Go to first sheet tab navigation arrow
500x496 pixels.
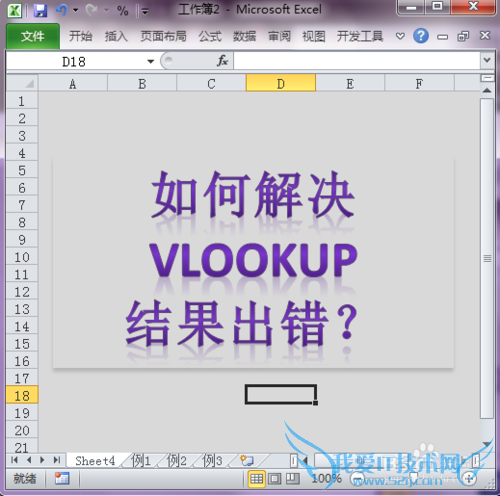click(x=14, y=460)
